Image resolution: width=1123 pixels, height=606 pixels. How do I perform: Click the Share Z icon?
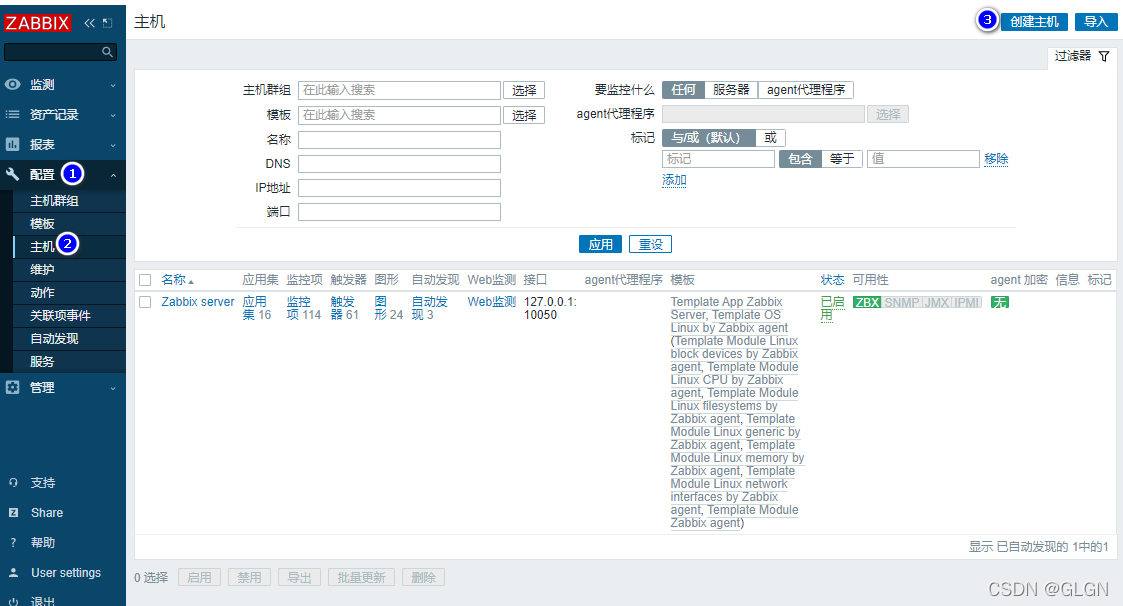coord(13,513)
